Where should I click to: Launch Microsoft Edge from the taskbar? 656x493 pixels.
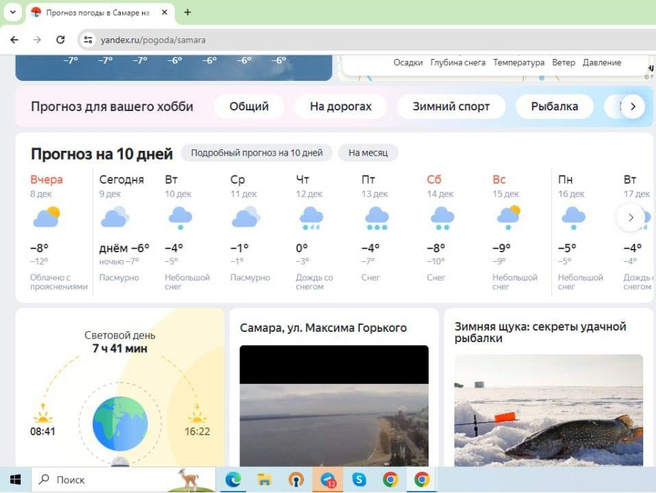point(233,480)
